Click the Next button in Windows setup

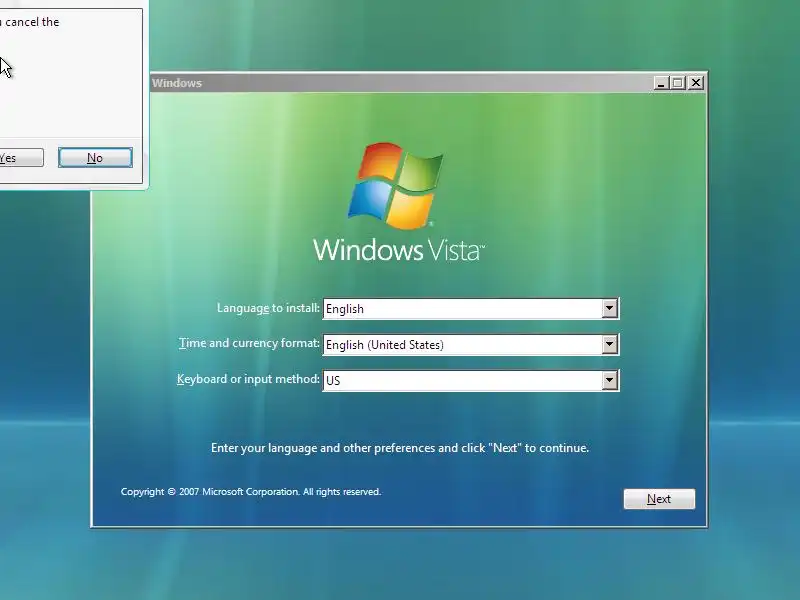[x=659, y=498]
